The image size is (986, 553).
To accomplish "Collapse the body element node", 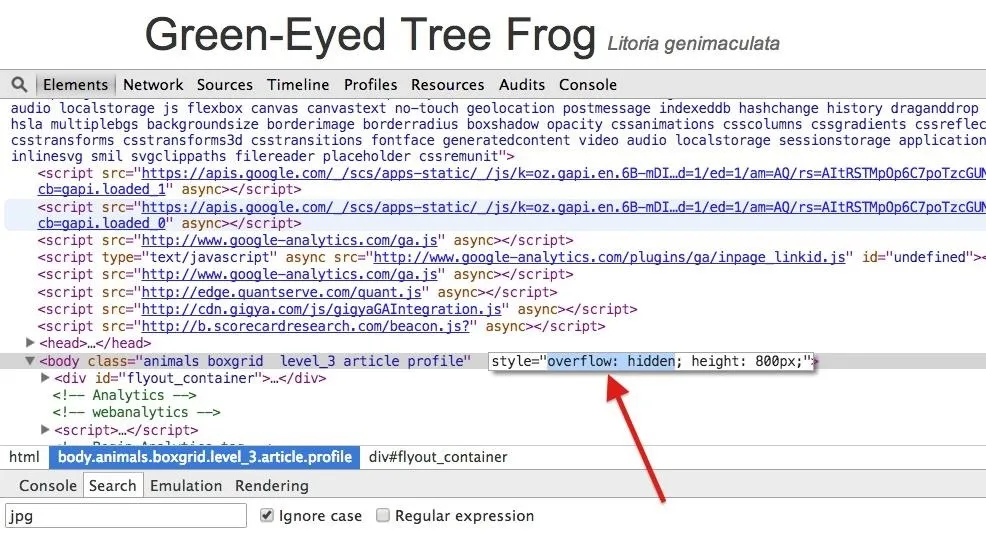I will click(30, 361).
